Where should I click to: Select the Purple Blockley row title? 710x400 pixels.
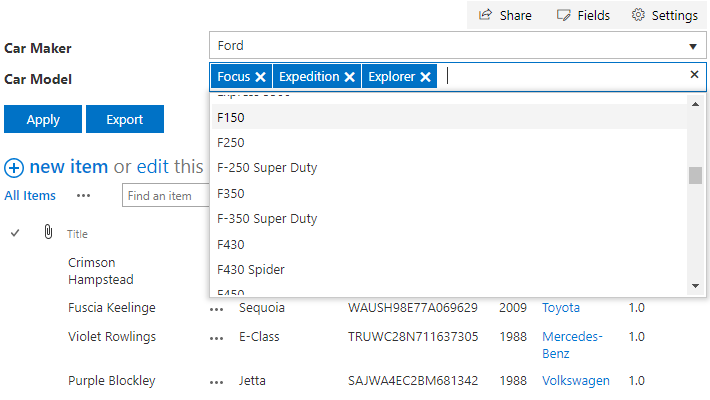111,381
